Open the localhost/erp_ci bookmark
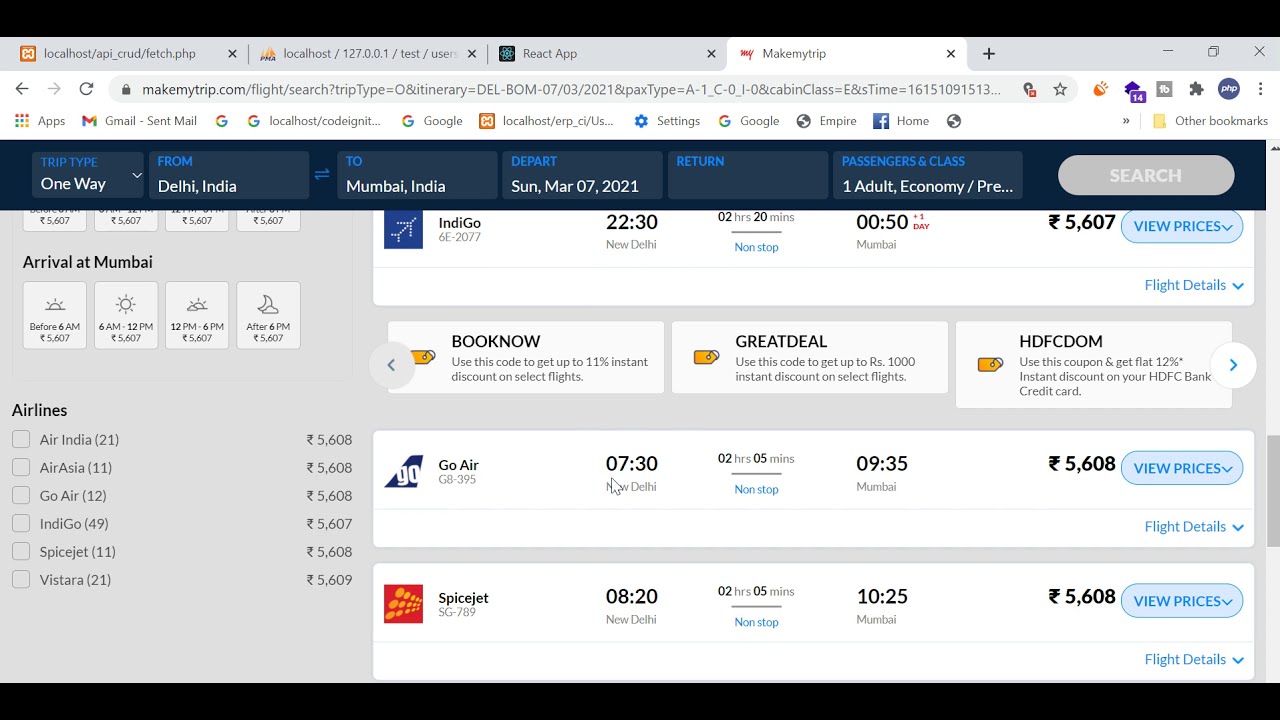This screenshot has width=1280, height=720. [x=546, y=121]
